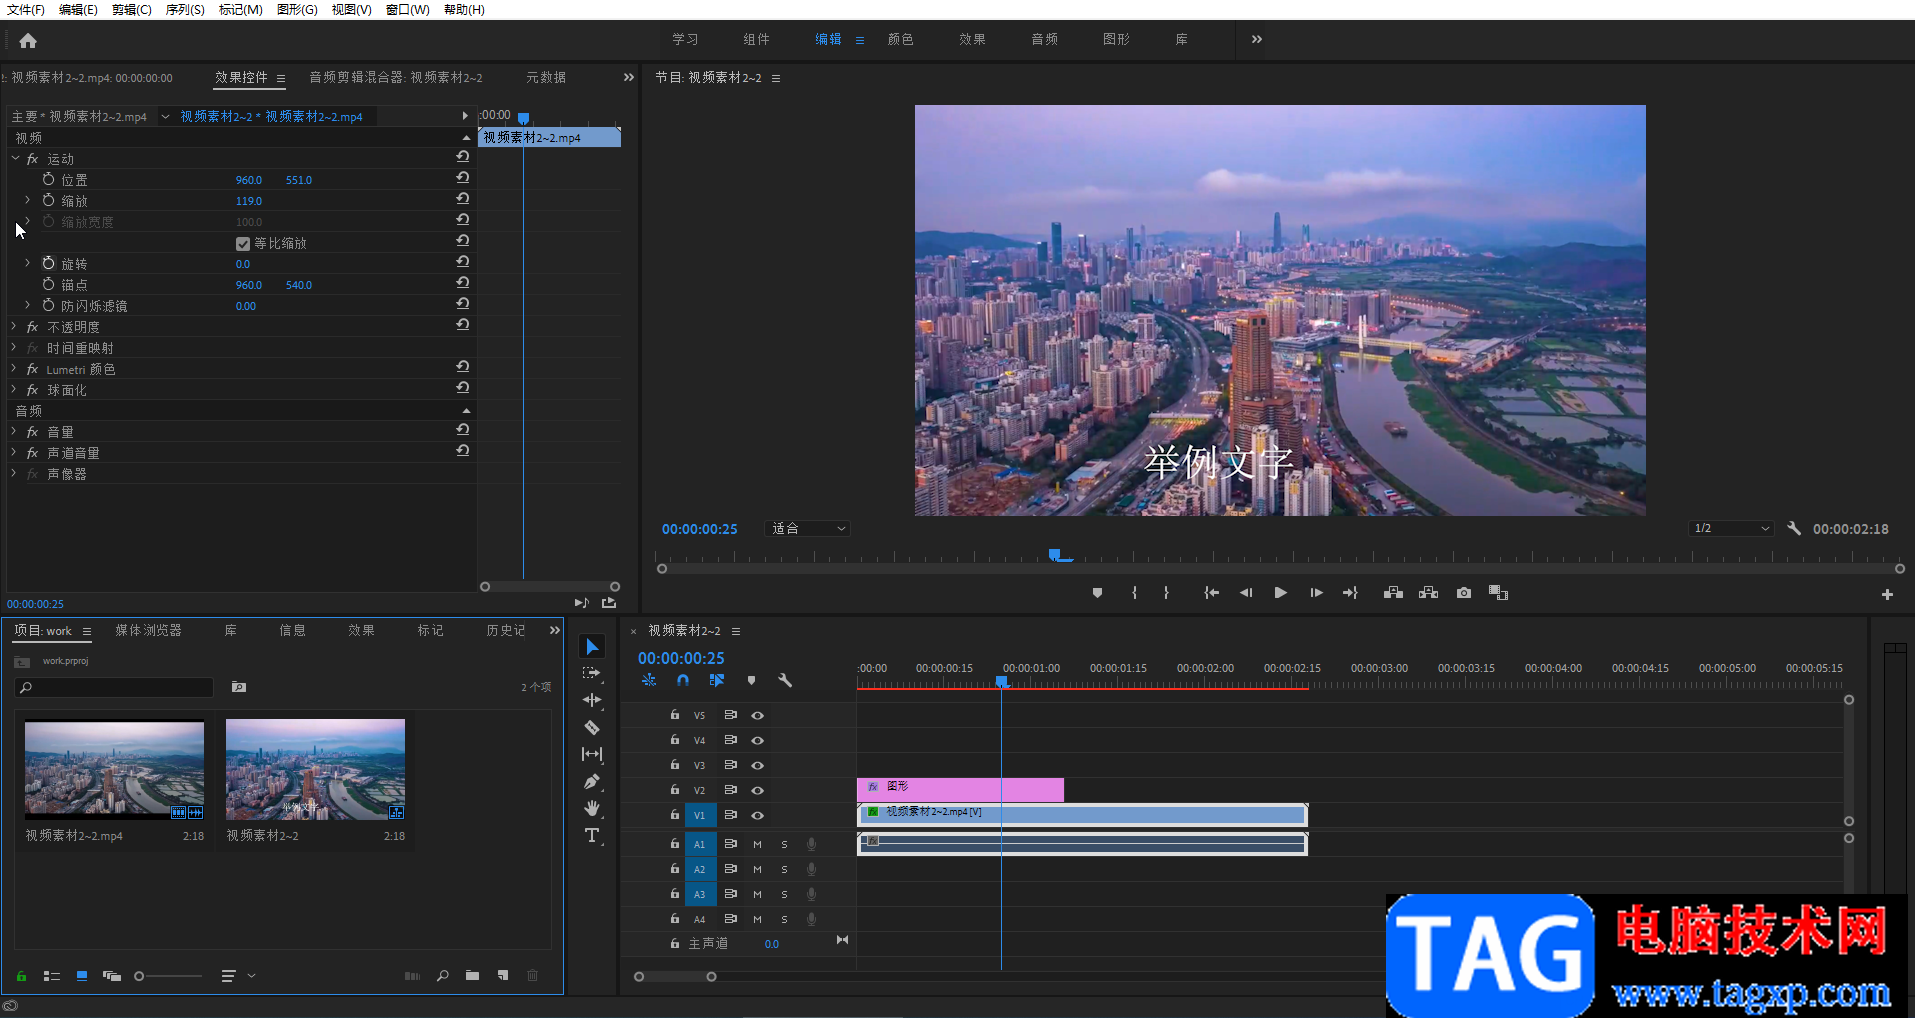The image size is (1915, 1018).
Task: Select the Type tool
Action: (x=592, y=835)
